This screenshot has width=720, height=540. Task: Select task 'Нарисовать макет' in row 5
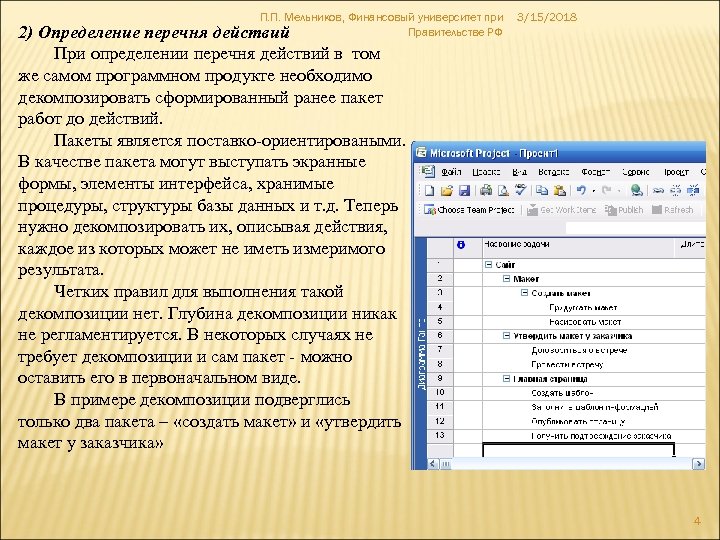(585, 322)
